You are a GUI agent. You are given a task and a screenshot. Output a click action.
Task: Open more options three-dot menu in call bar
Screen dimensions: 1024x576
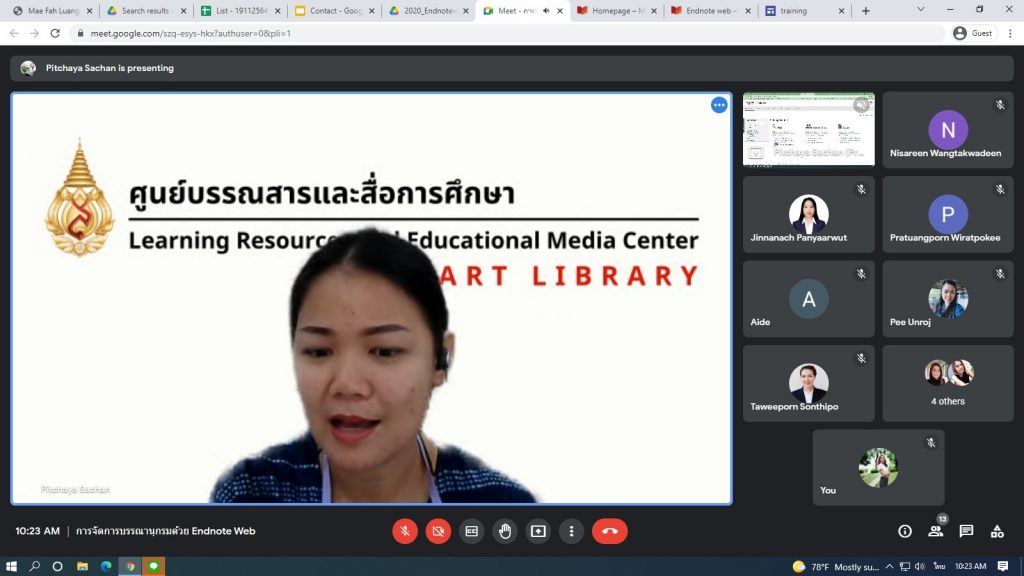[x=571, y=531]
